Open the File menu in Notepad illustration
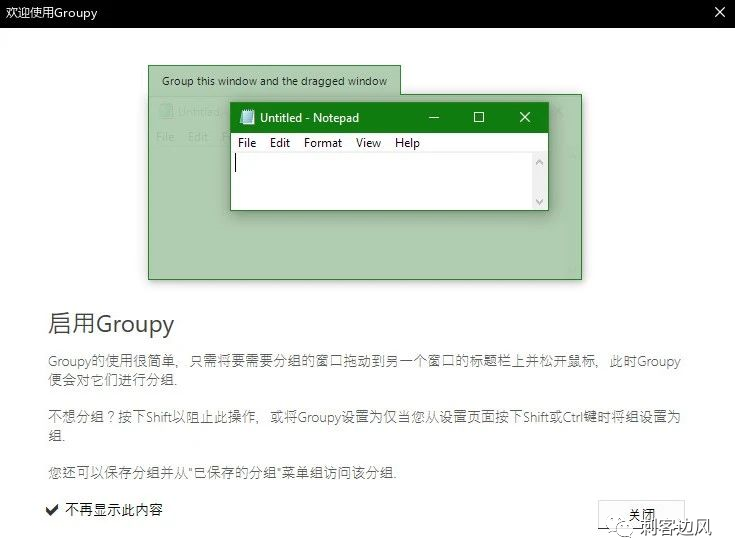The height and width of the screenshot is (559, 735). [247, 142]
